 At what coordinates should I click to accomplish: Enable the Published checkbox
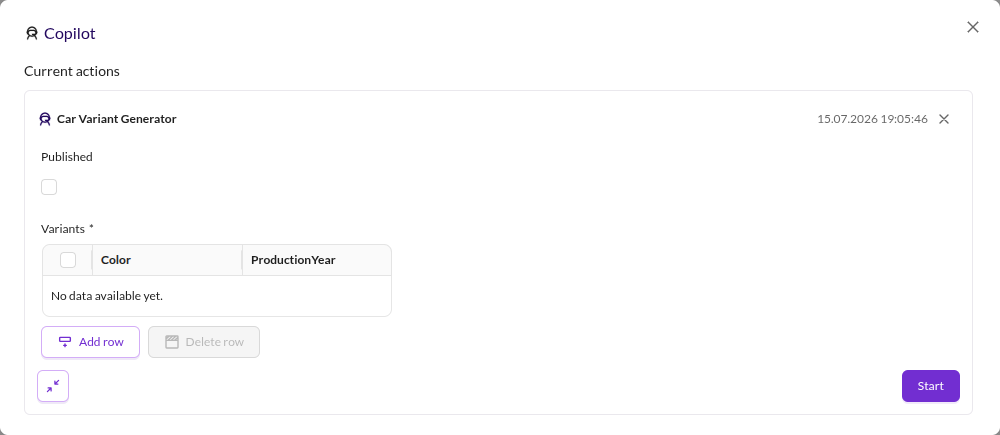tap(49, 187)
